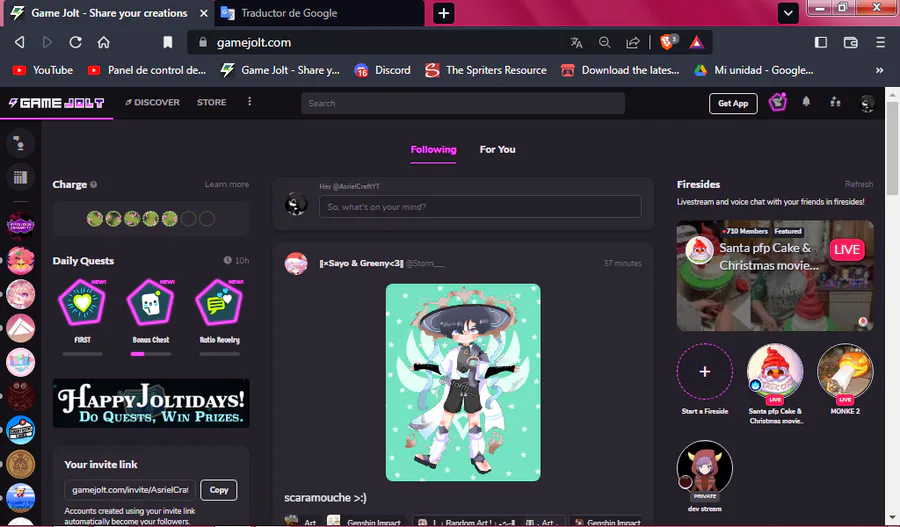The image size is (900, 527).
Task: Switch to the Following feed tab
Action: click(433, 149)
